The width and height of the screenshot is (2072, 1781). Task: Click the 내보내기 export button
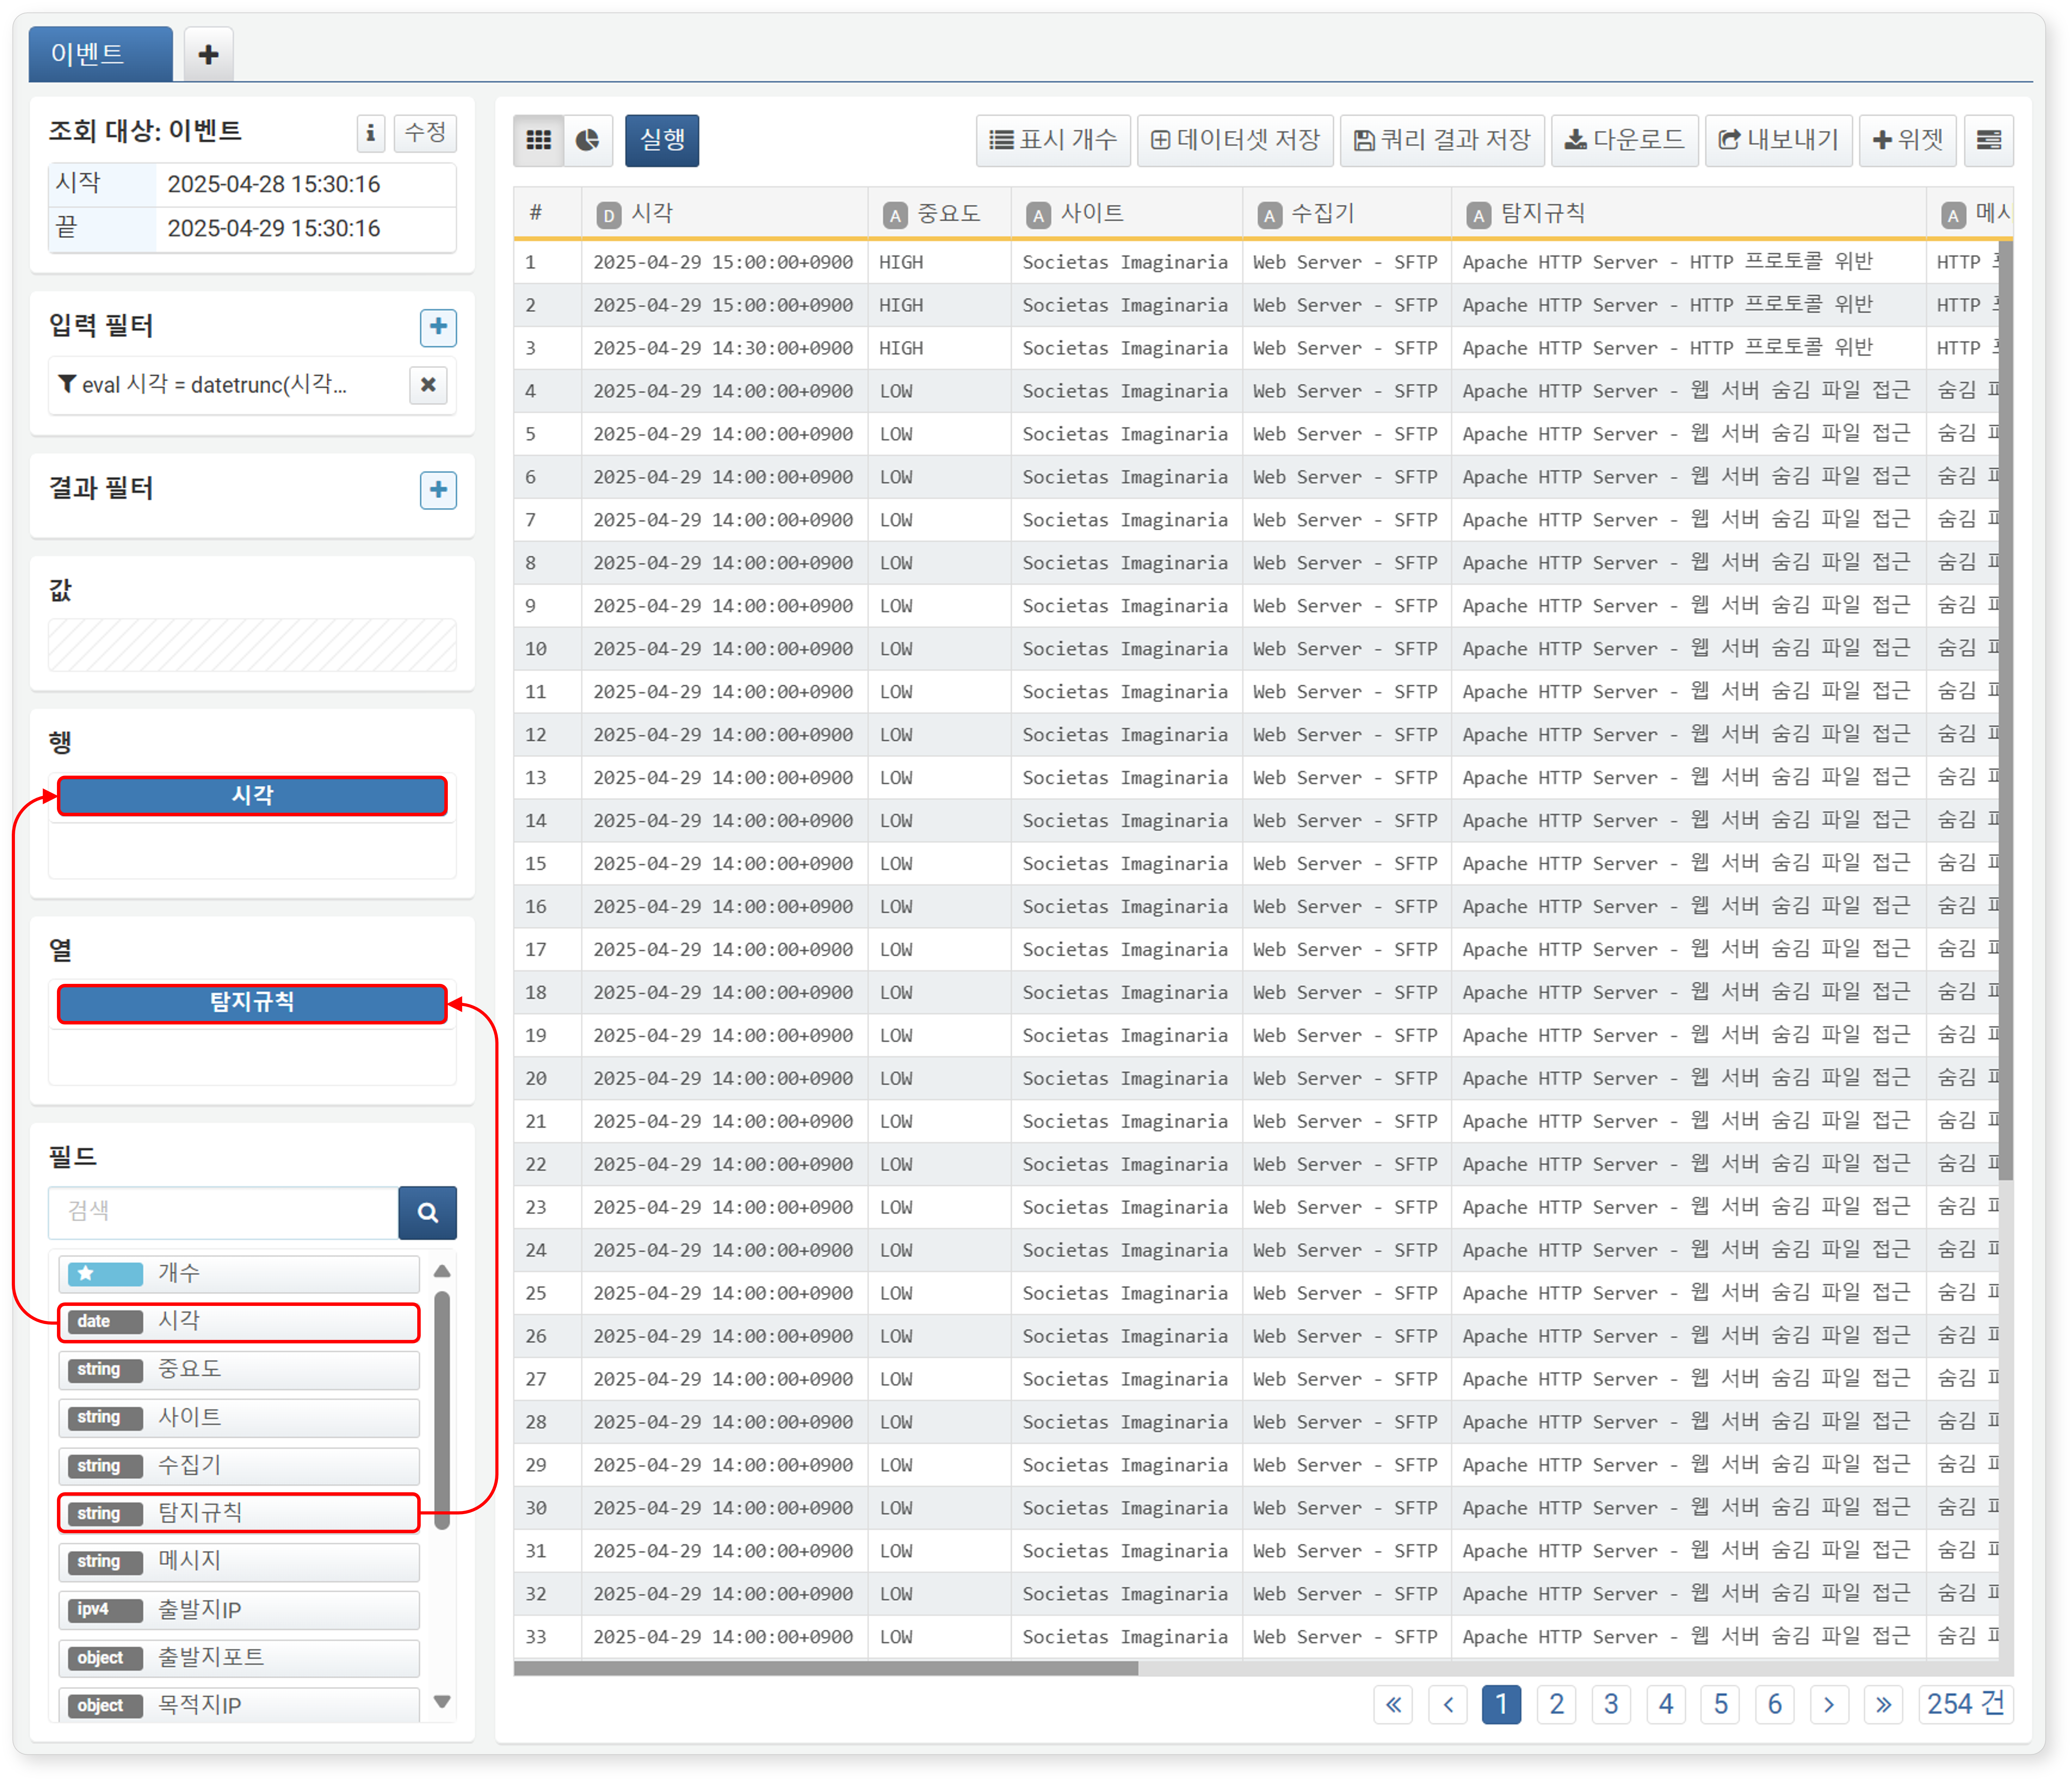[1779, 140]
